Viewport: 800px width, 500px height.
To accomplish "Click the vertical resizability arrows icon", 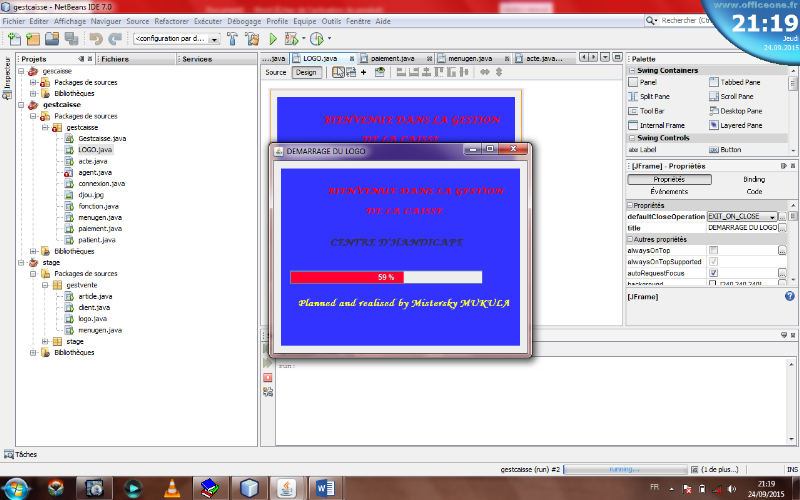I will pyautogui.click(x=499, y=72).
